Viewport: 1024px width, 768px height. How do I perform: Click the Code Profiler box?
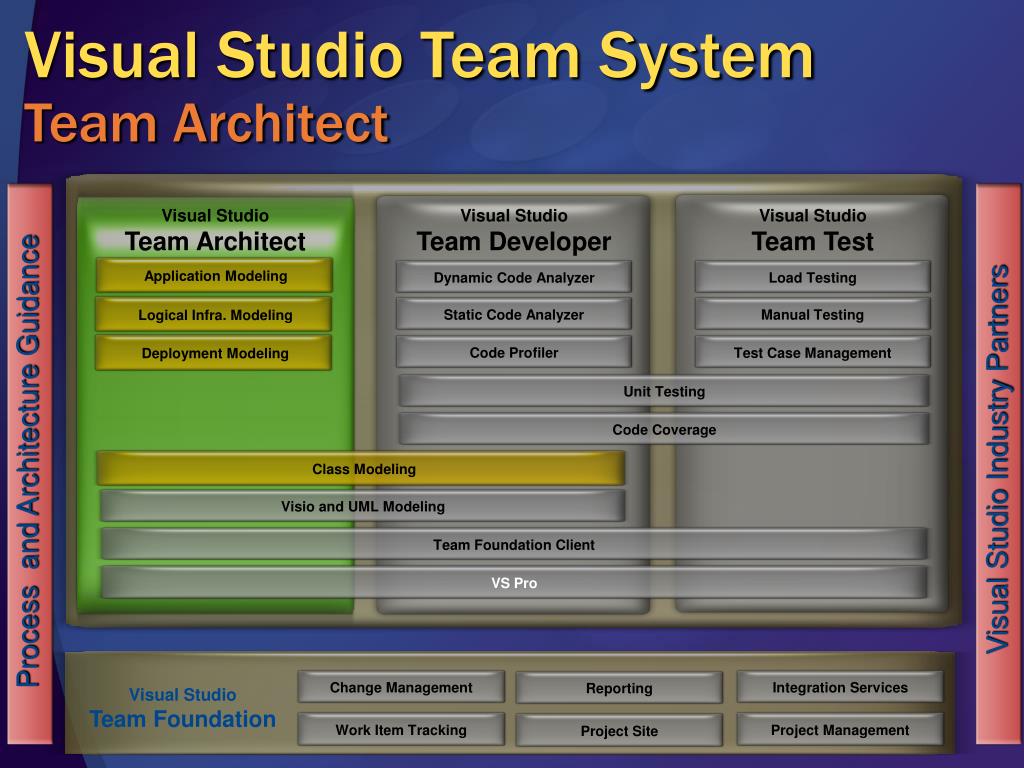(x=514, y=353)
